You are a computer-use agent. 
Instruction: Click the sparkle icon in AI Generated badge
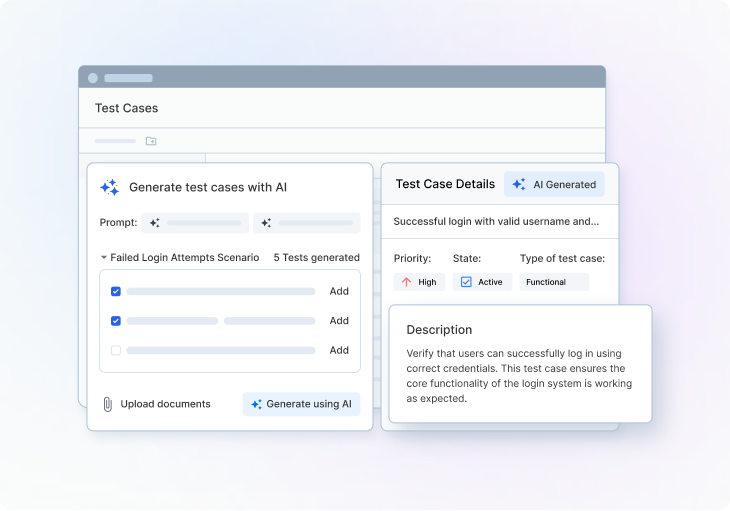click(518, 184)
